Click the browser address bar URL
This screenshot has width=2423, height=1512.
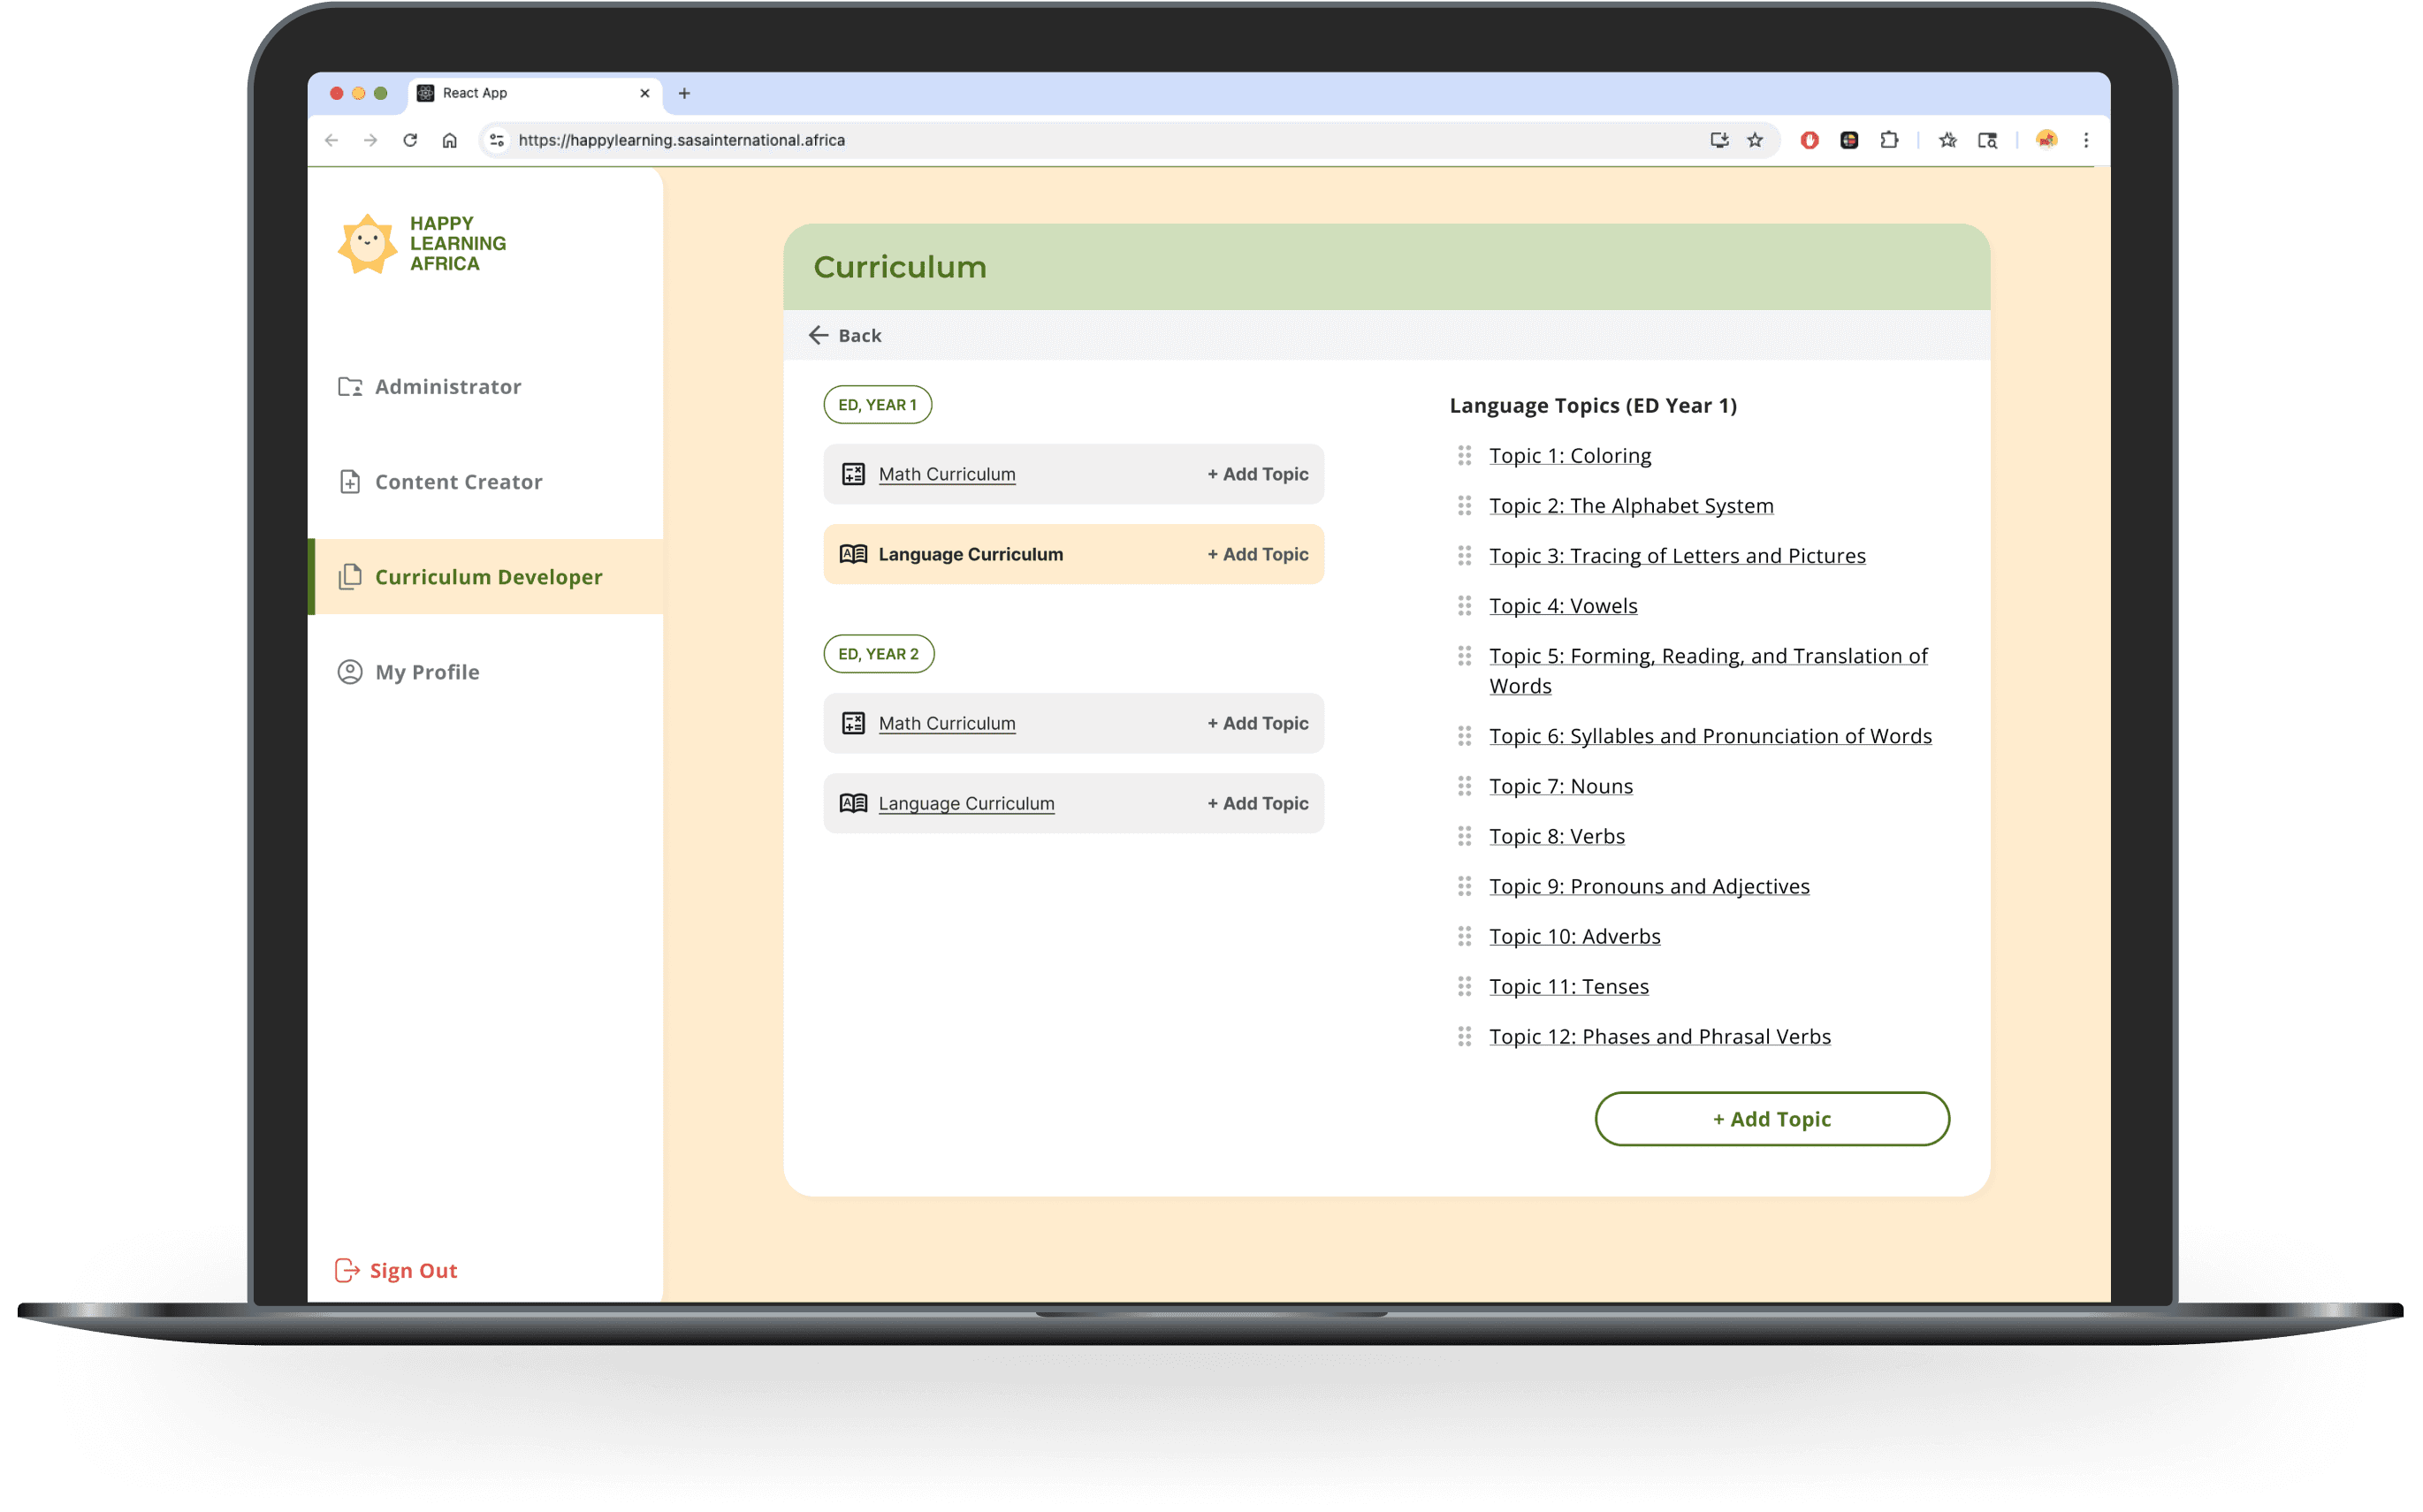coord(681,140)
